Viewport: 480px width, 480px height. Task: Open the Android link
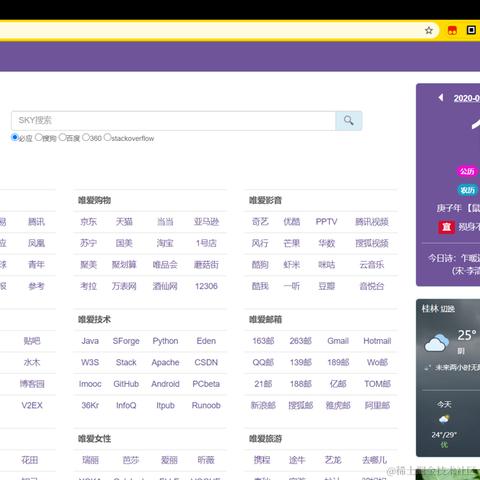click(x=165, y=384)
